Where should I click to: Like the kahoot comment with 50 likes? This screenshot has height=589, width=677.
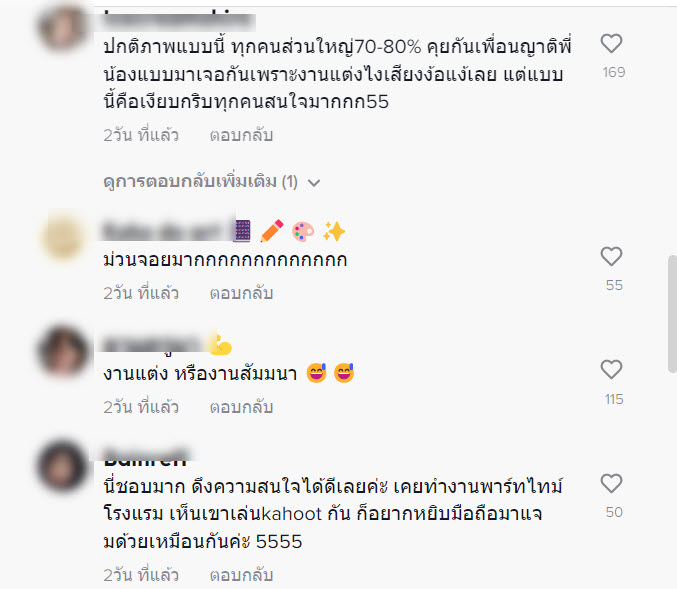point(611,483)
